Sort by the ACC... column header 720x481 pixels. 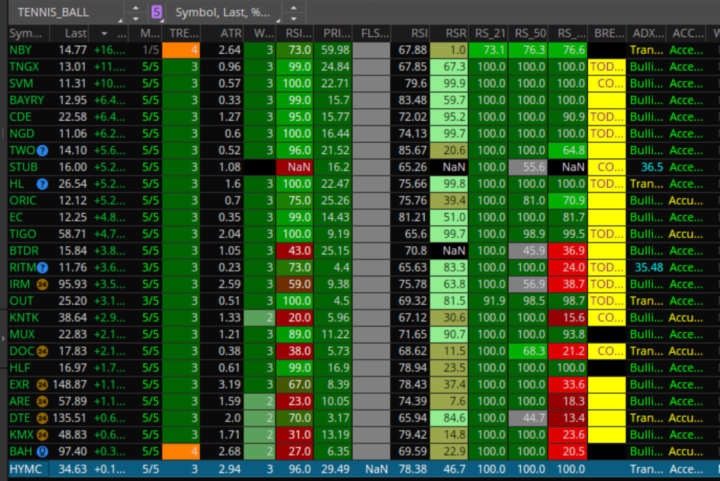pyautogui.click(x=686, y=34)
